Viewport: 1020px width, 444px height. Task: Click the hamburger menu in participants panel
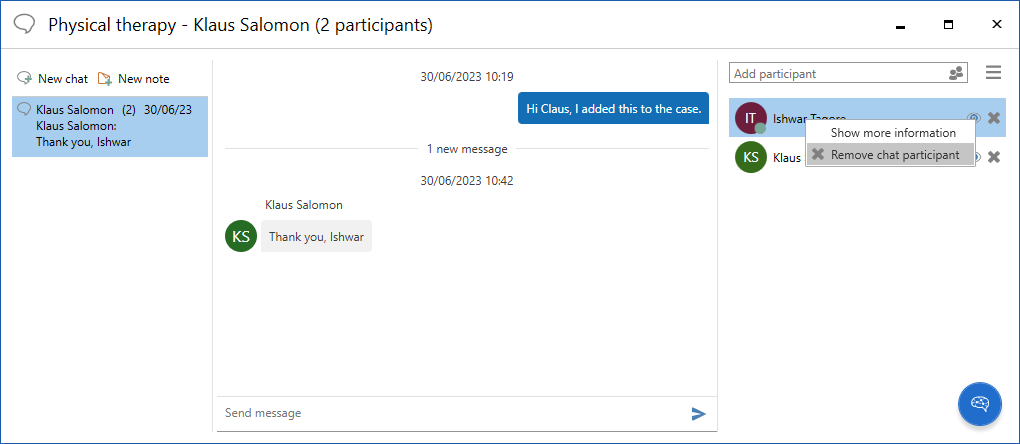(x=993, y=73)
